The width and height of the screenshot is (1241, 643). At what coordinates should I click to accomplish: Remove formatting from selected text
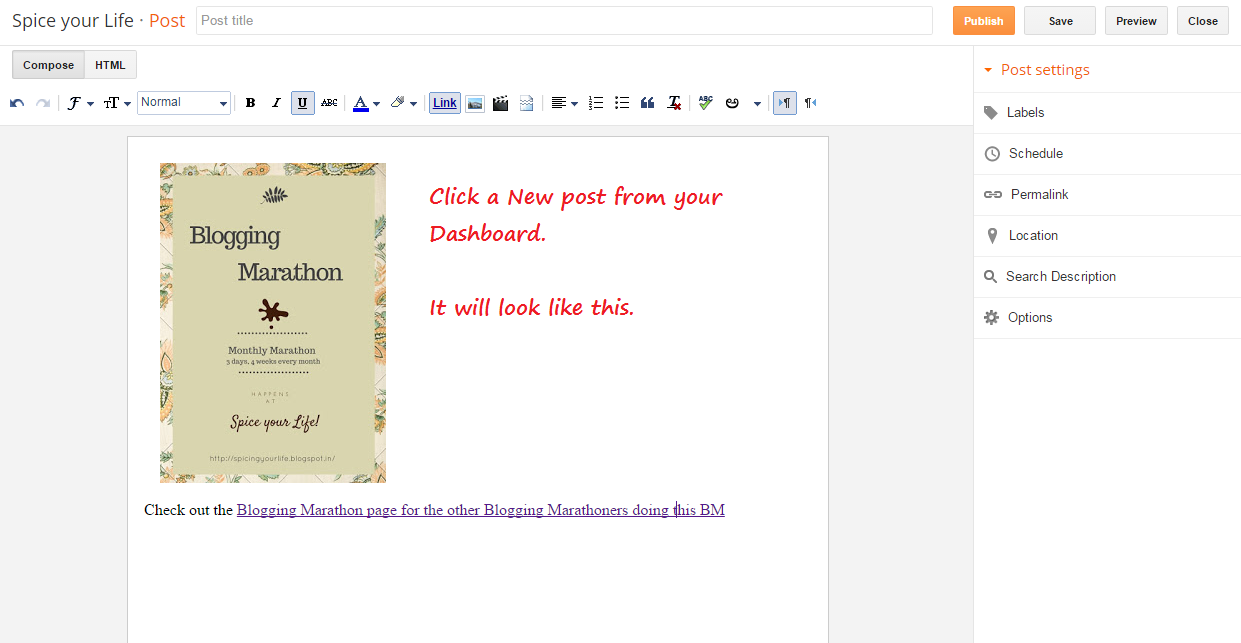coord(674,103)
